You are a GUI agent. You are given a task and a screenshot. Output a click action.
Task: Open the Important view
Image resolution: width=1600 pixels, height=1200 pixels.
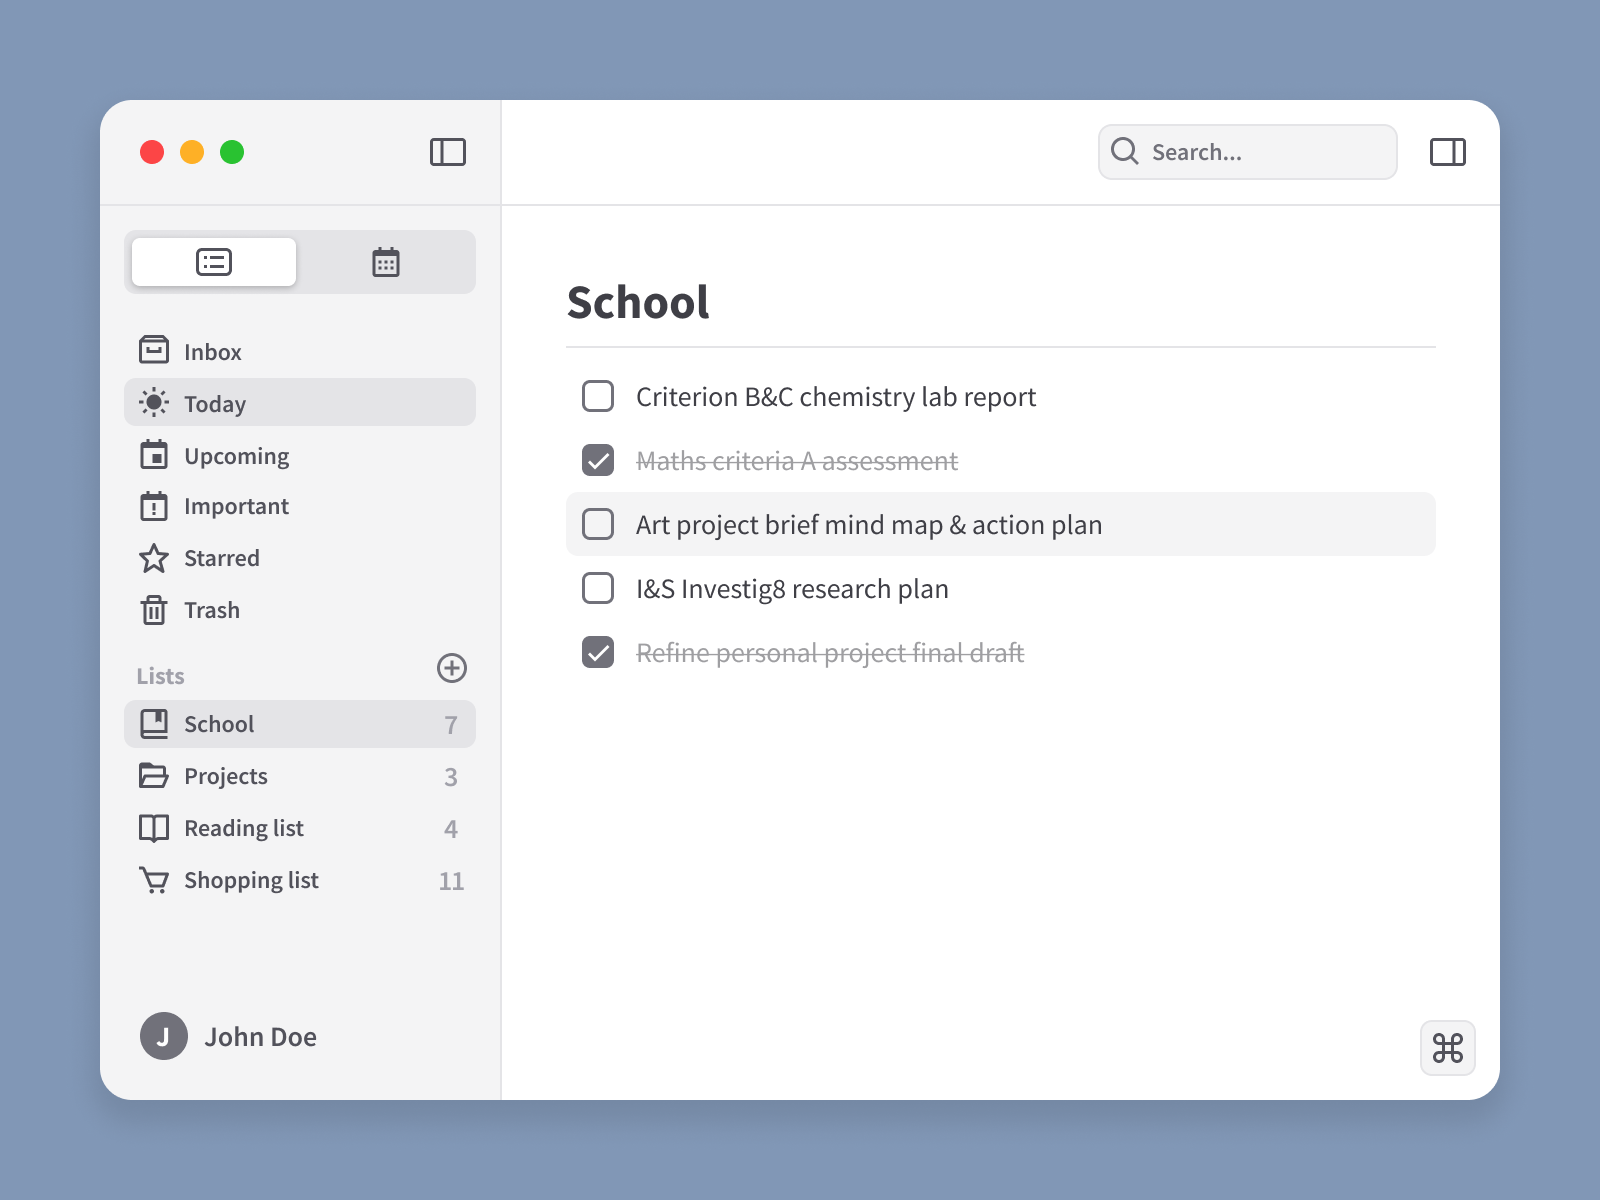tap(300, 506)
